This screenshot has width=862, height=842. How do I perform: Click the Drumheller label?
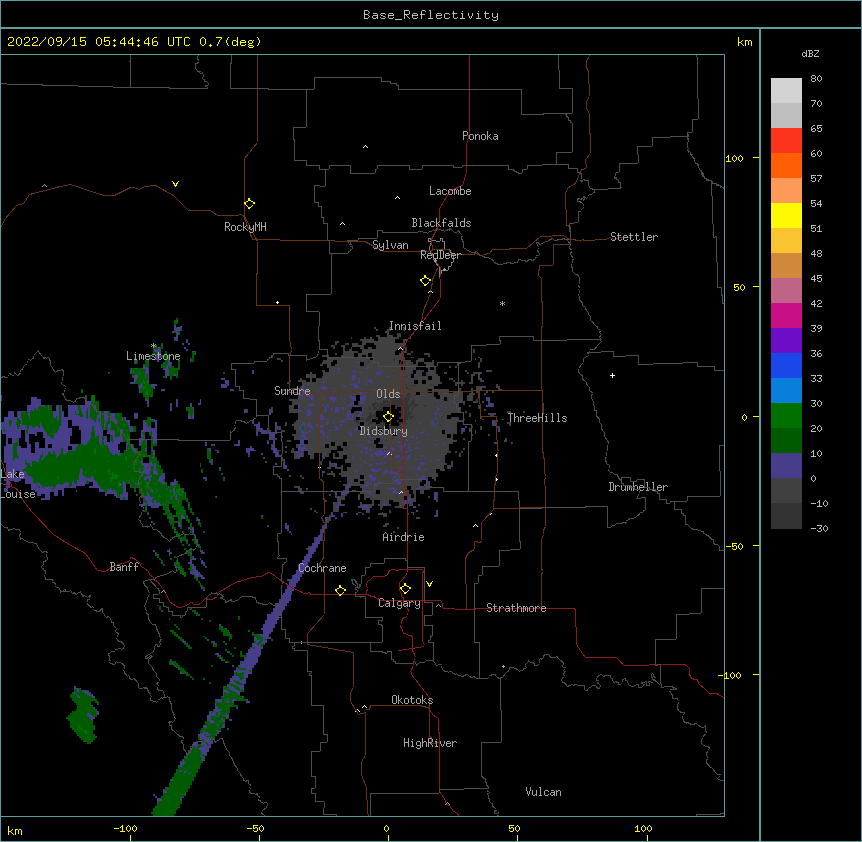(x=638, y=487)
